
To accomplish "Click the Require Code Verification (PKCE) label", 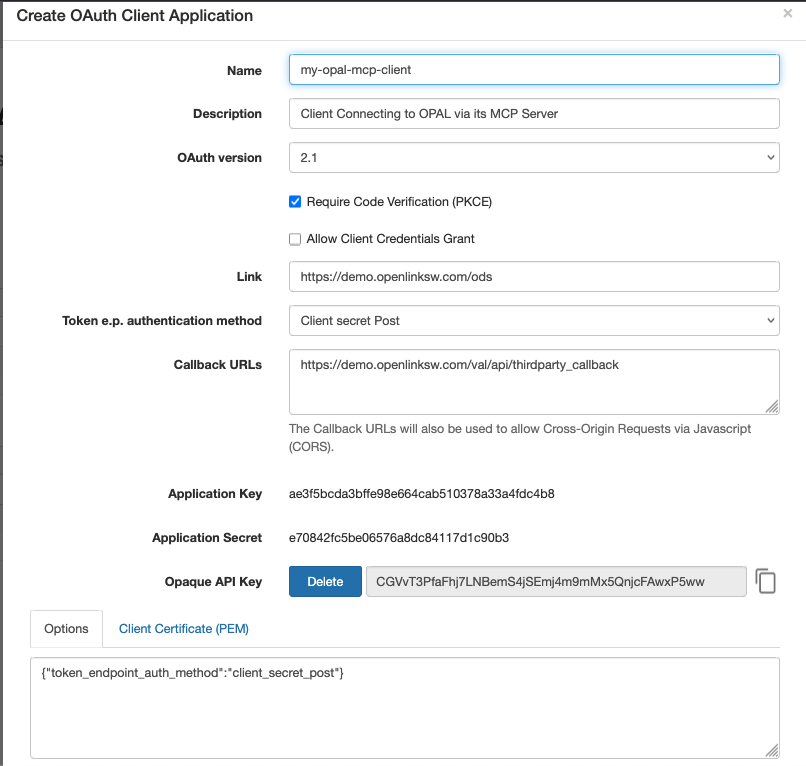I will click(399, 202).
